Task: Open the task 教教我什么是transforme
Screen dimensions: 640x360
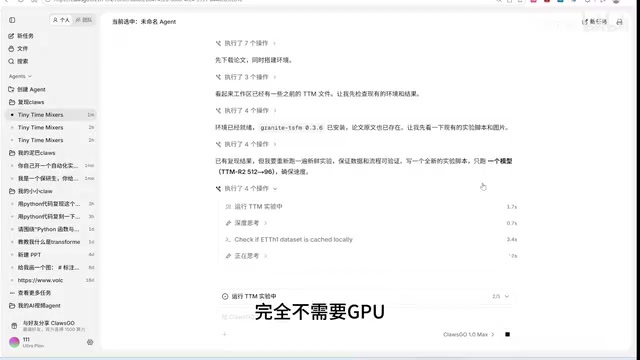Action: [x=51, y=242]
